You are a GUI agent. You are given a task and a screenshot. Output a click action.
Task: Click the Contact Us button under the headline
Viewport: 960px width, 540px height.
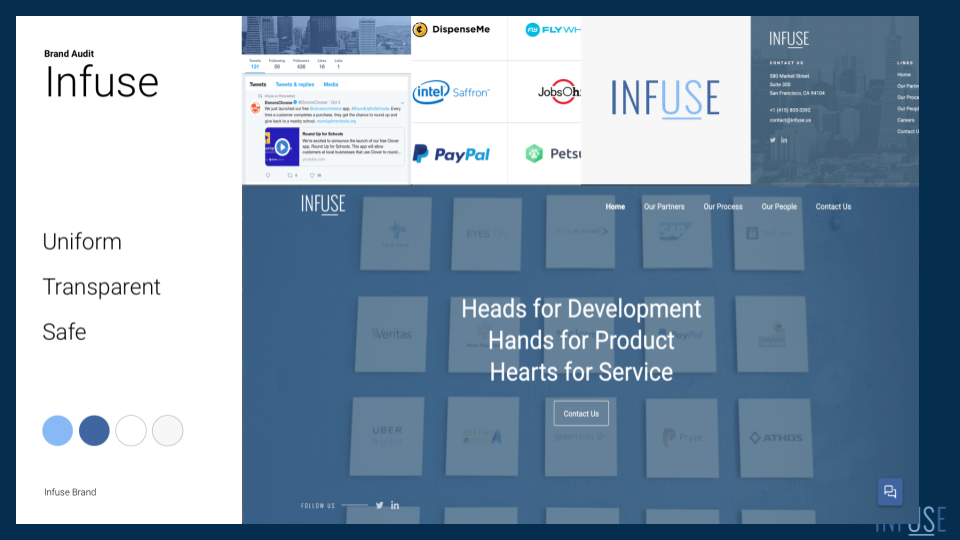click(581, 413)
